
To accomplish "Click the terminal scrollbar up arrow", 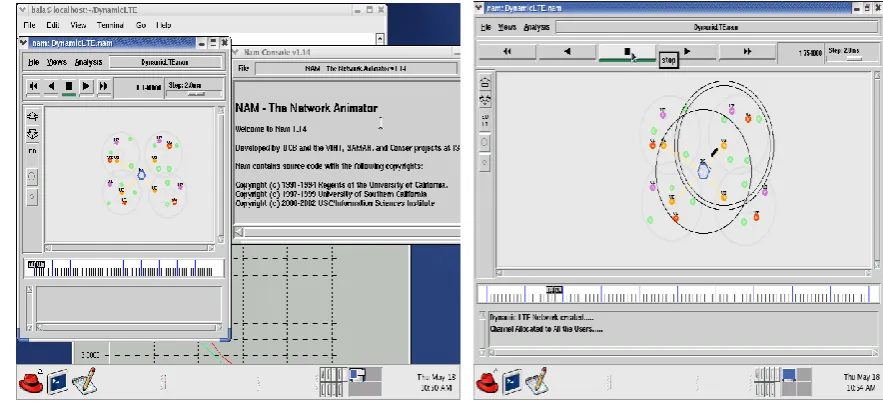I will [x=380, y=39].
